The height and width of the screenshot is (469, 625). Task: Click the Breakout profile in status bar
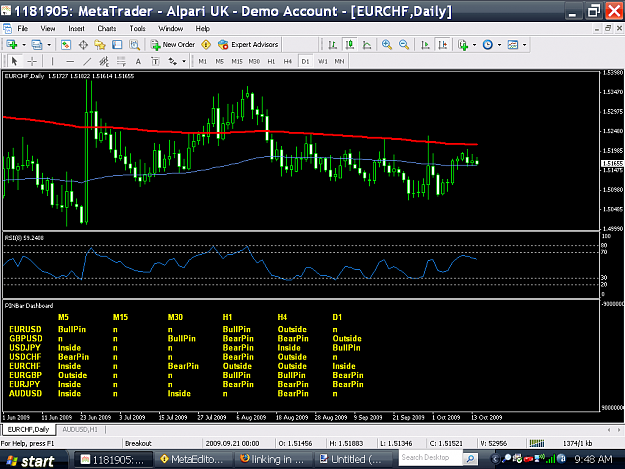click(138, 443)
